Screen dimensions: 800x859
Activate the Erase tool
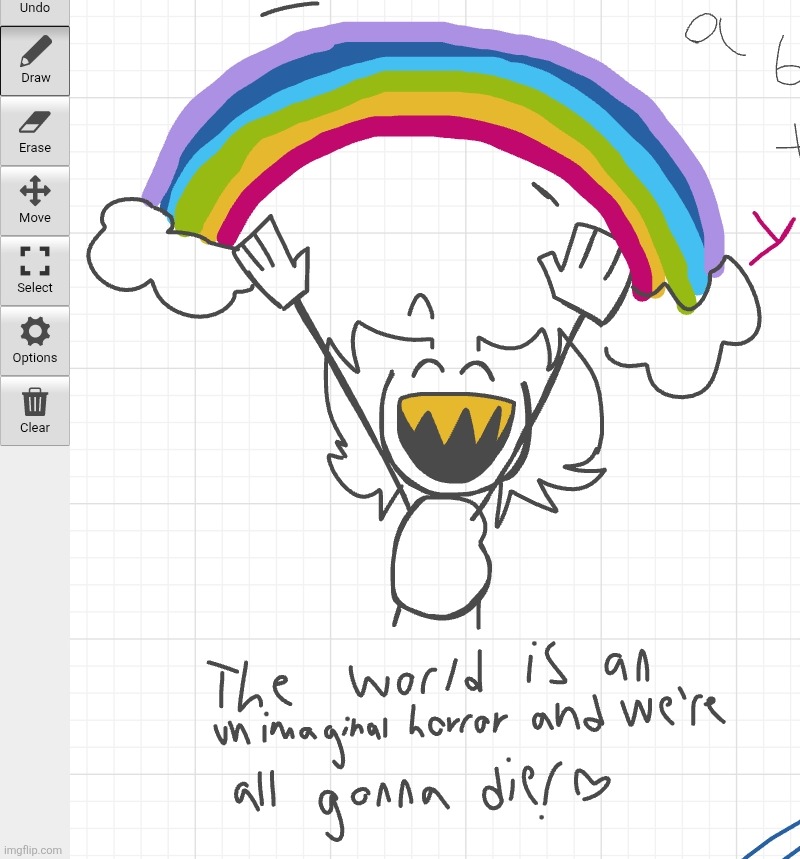click(35, 131)
